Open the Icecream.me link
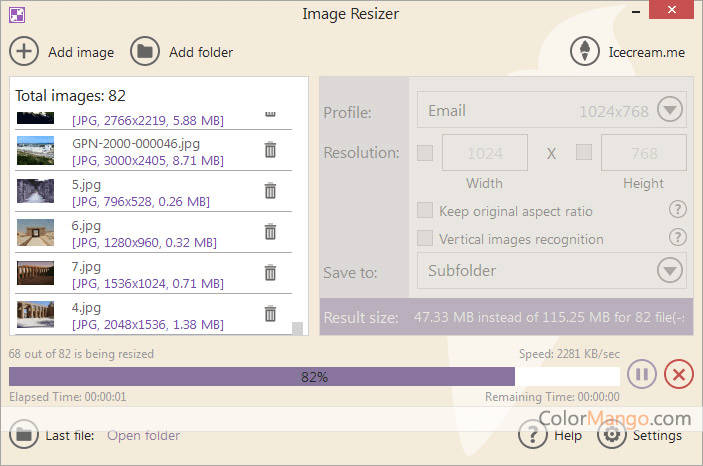The width and height of the screenshot is (703, 466). tap(647, 52)
